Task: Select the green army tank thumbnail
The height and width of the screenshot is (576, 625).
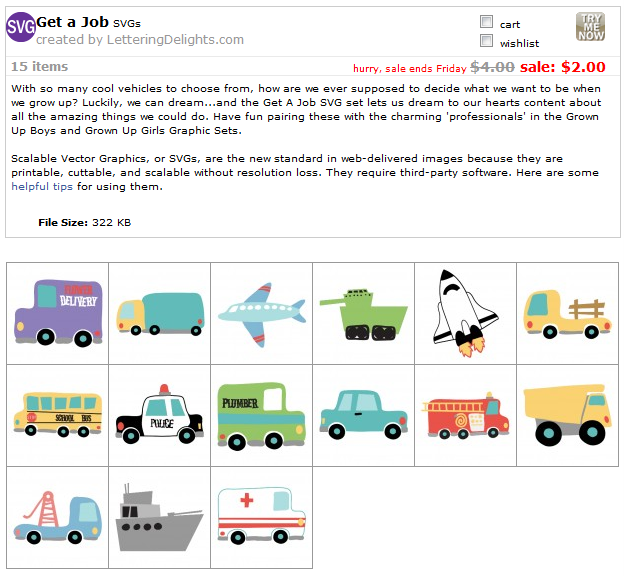Action: 364,313
